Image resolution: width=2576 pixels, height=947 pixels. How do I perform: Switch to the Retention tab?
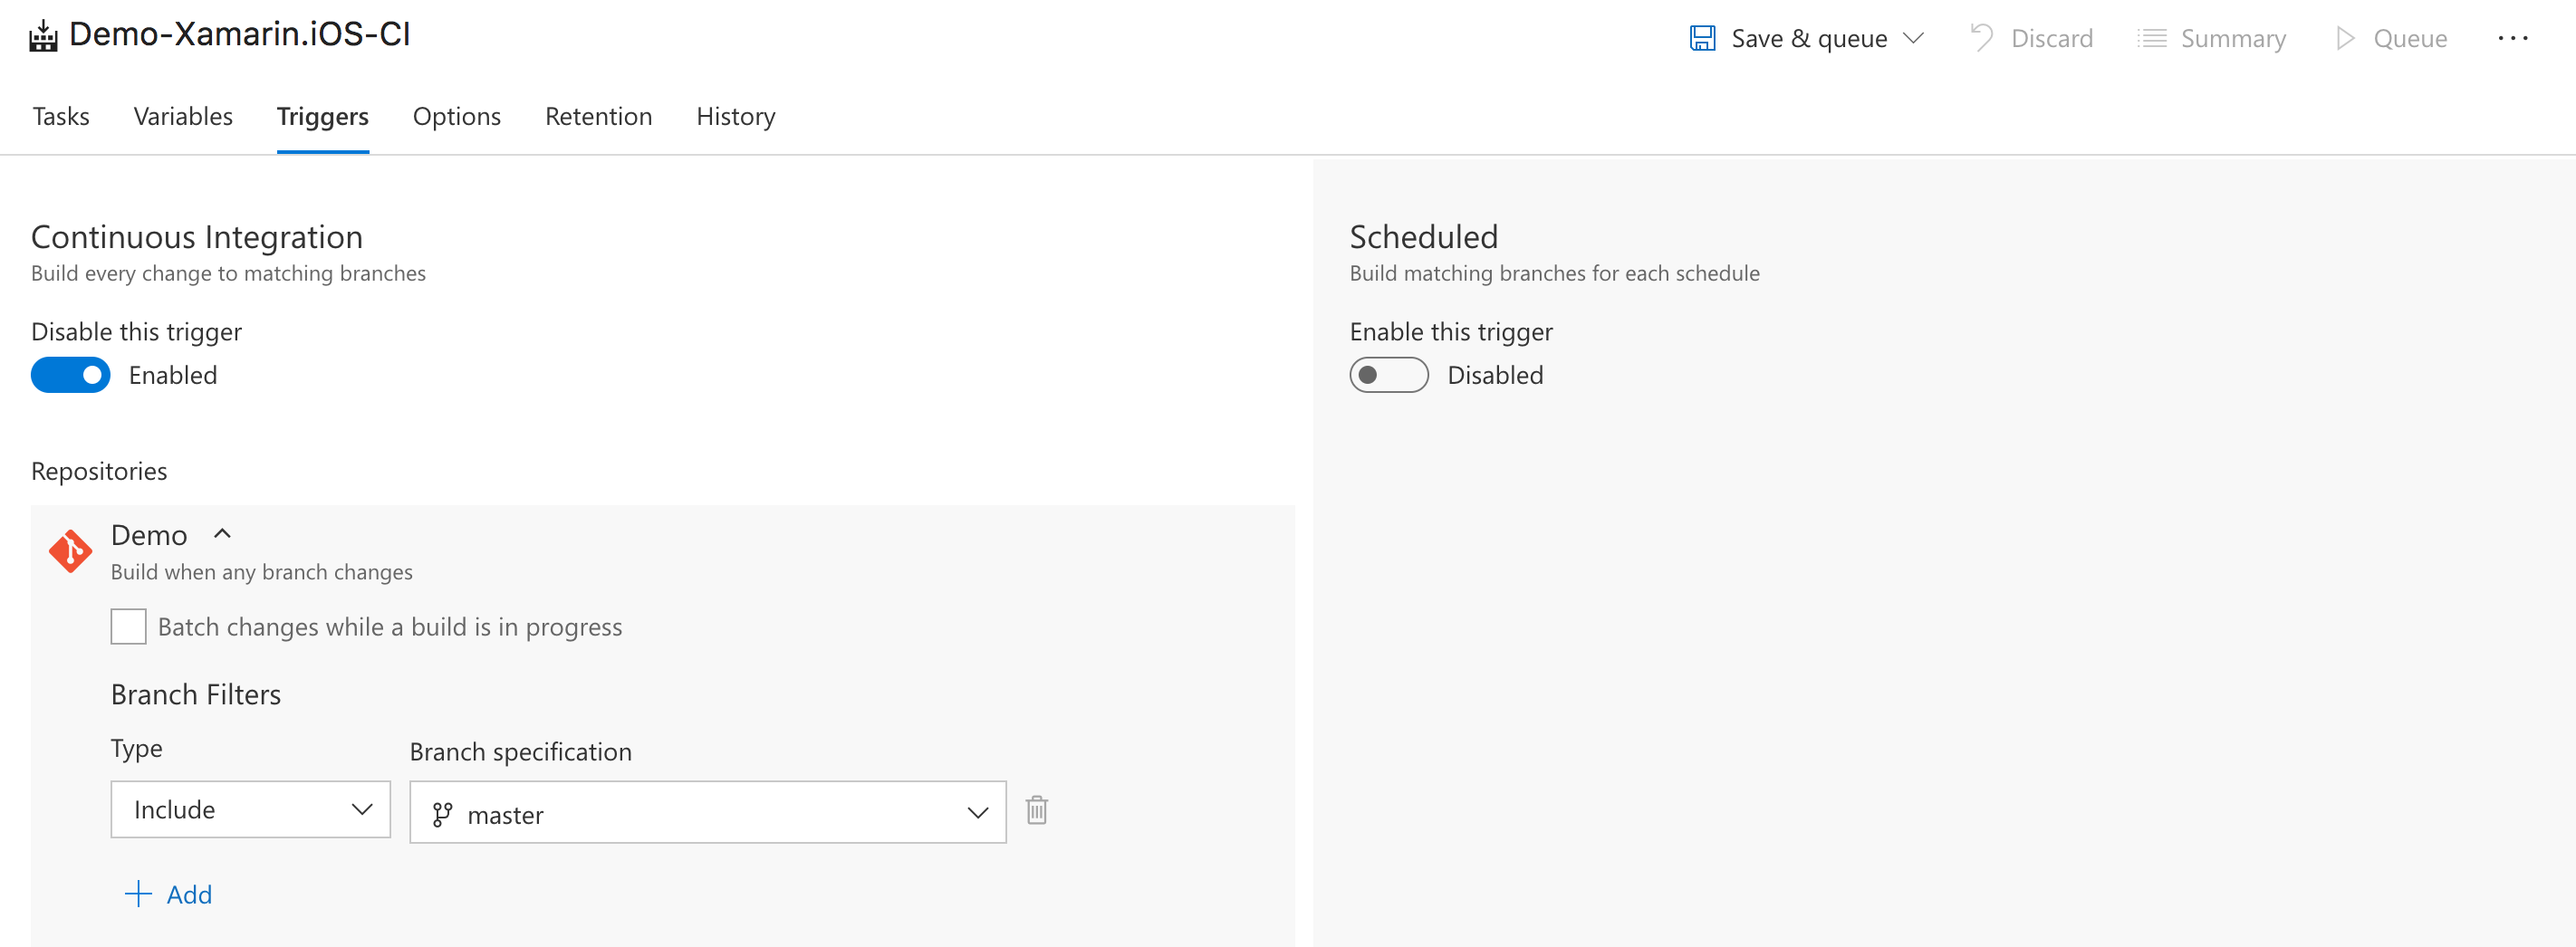598,116
